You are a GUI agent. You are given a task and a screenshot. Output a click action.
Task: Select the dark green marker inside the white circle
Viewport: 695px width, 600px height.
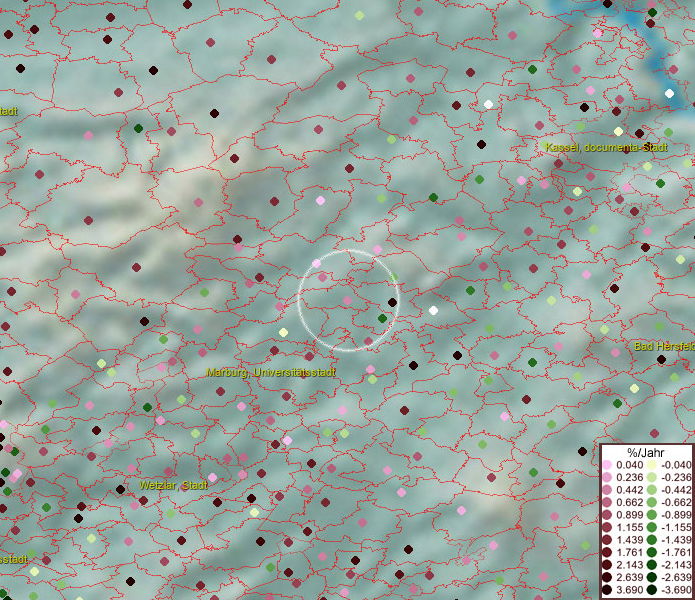pyautogui.click(x=382, y=319)
